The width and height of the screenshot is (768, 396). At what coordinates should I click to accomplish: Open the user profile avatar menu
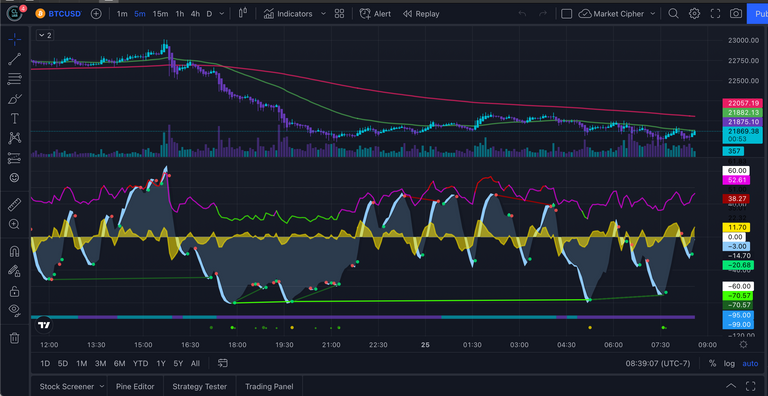tap(15, 13)
